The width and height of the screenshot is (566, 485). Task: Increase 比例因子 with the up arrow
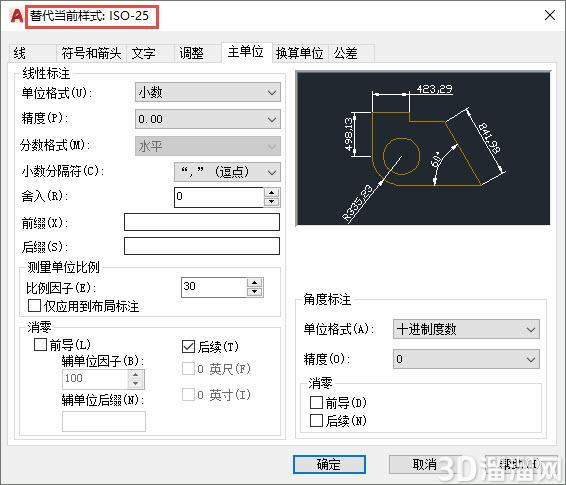click(x=255, y=283)
